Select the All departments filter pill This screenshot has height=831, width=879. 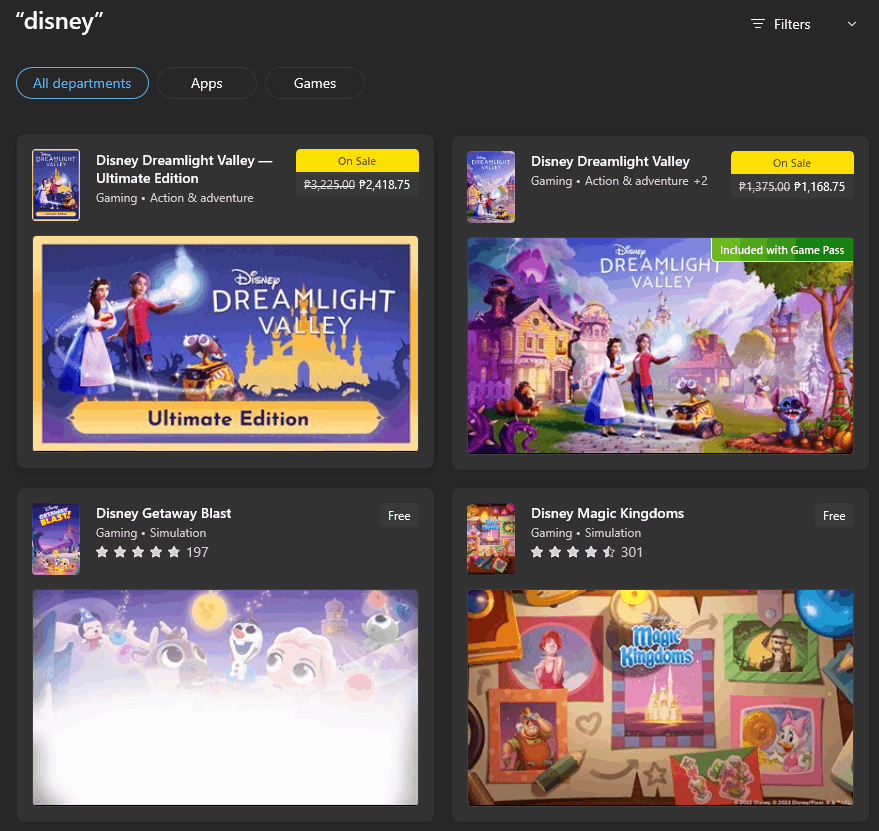82,83
